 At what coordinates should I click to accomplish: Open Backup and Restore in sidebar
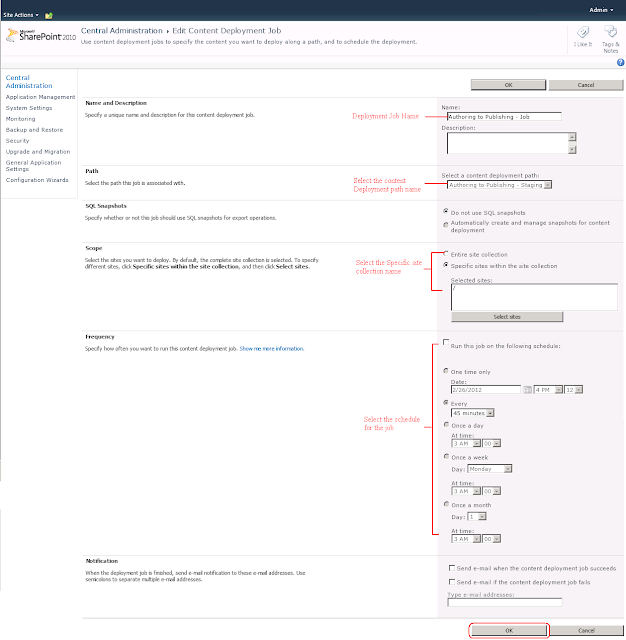(x=34, y=130)
